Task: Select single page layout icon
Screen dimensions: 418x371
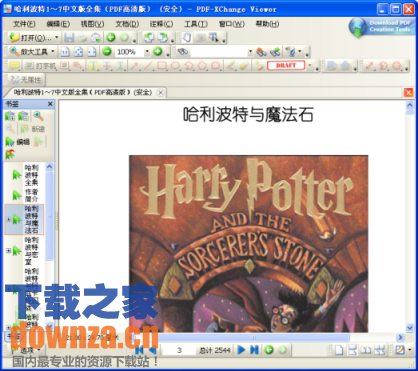Action: pyautogui.click(x=339, y=350)
